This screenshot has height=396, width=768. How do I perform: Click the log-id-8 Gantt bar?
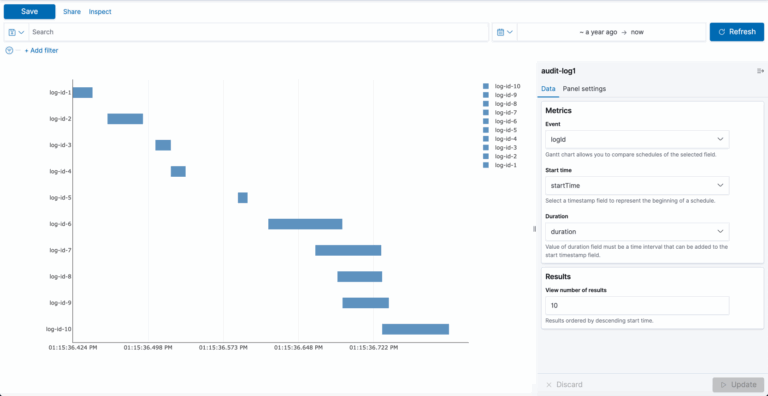coord(360,277)
